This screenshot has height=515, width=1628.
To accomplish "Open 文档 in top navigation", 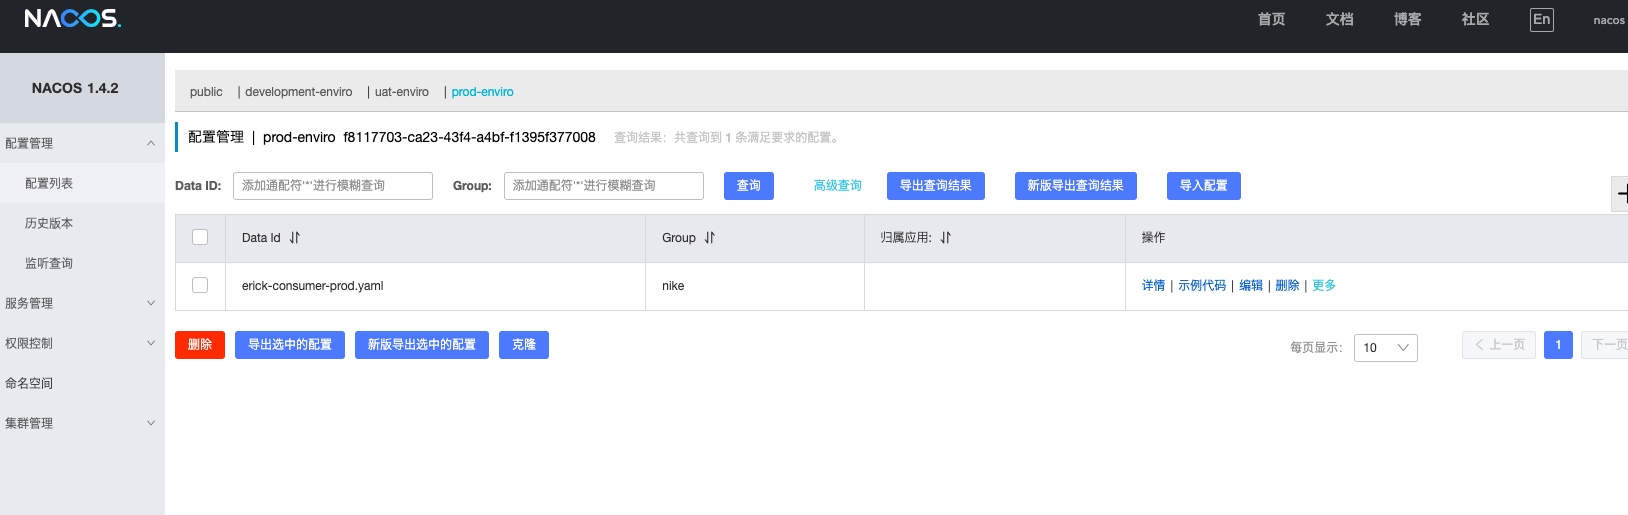I will click(1339, 19).
